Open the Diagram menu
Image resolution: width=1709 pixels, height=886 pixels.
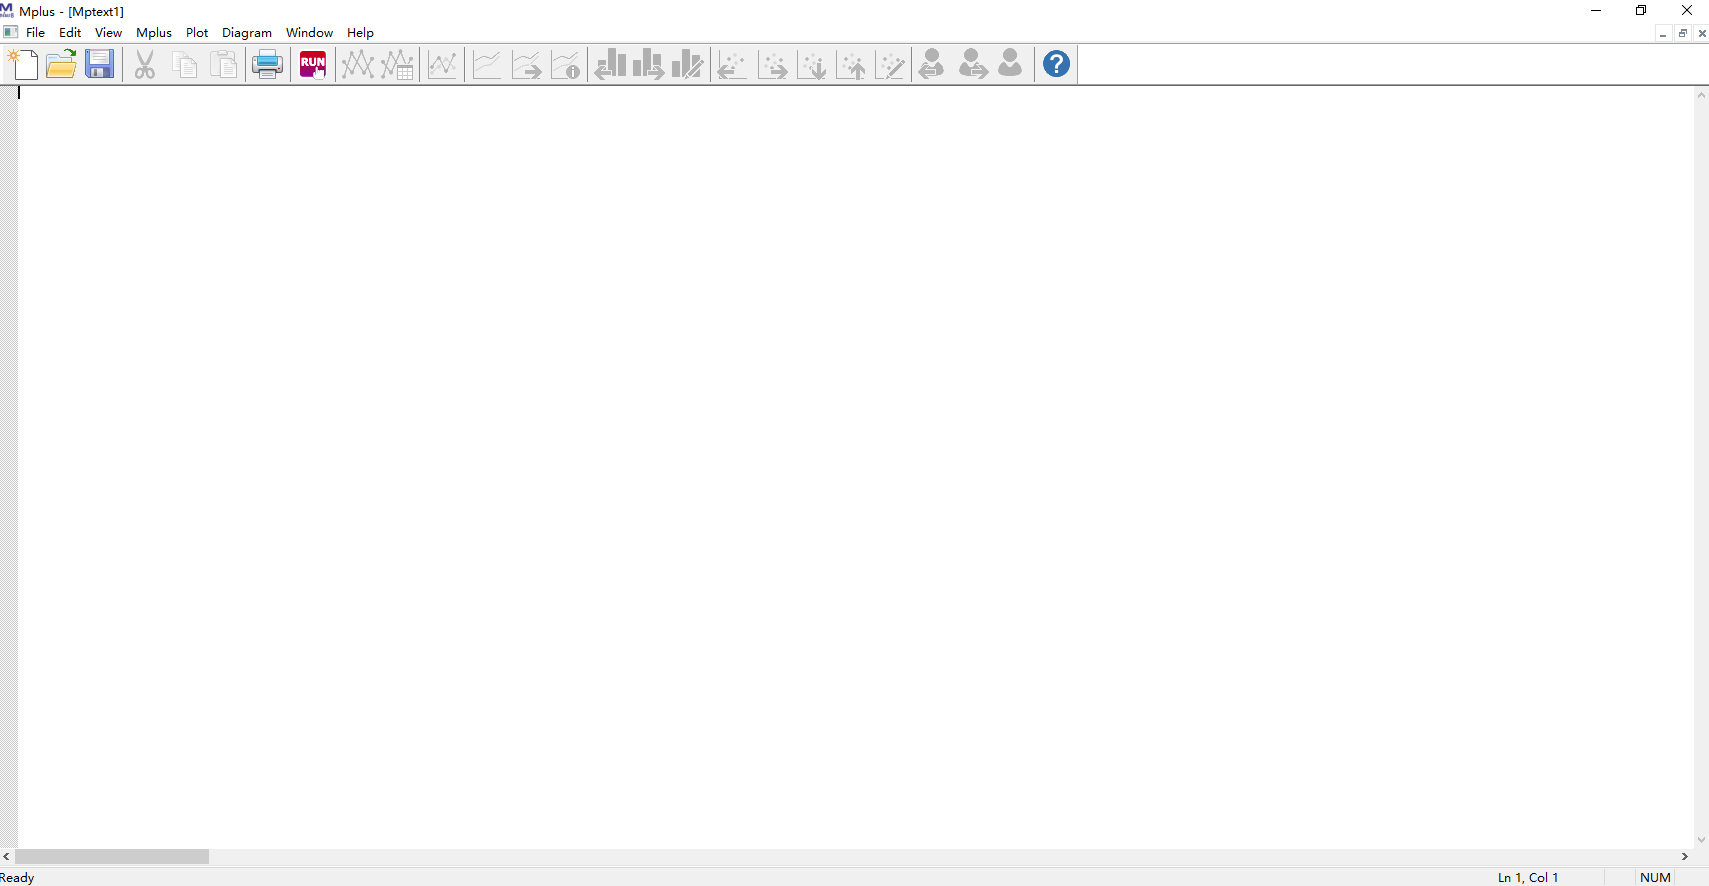(246, 33)
